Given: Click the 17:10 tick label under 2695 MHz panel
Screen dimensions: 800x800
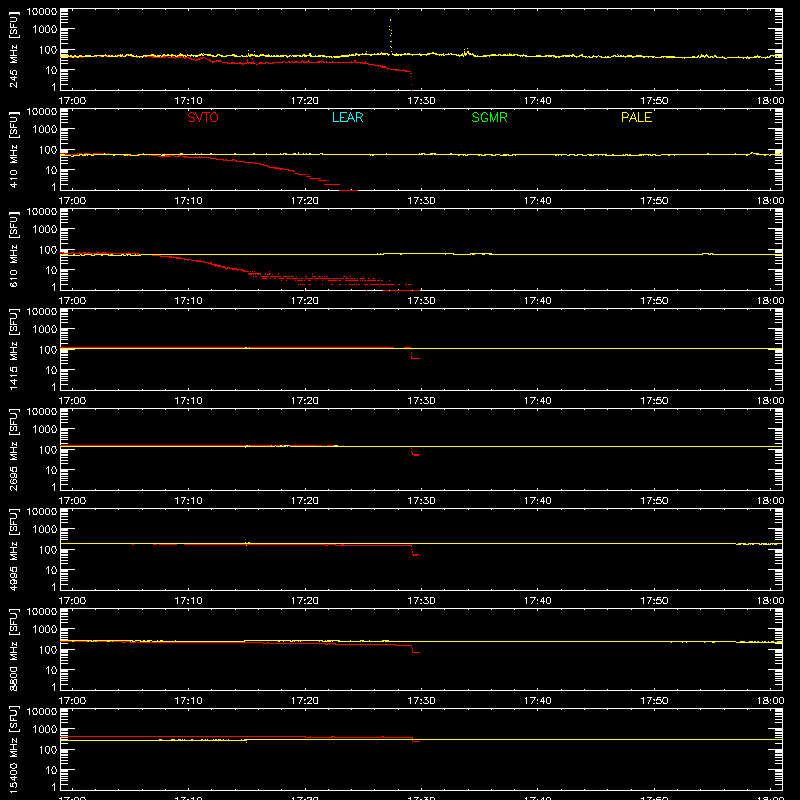Looking at the screenshot, I should point(188,501).
